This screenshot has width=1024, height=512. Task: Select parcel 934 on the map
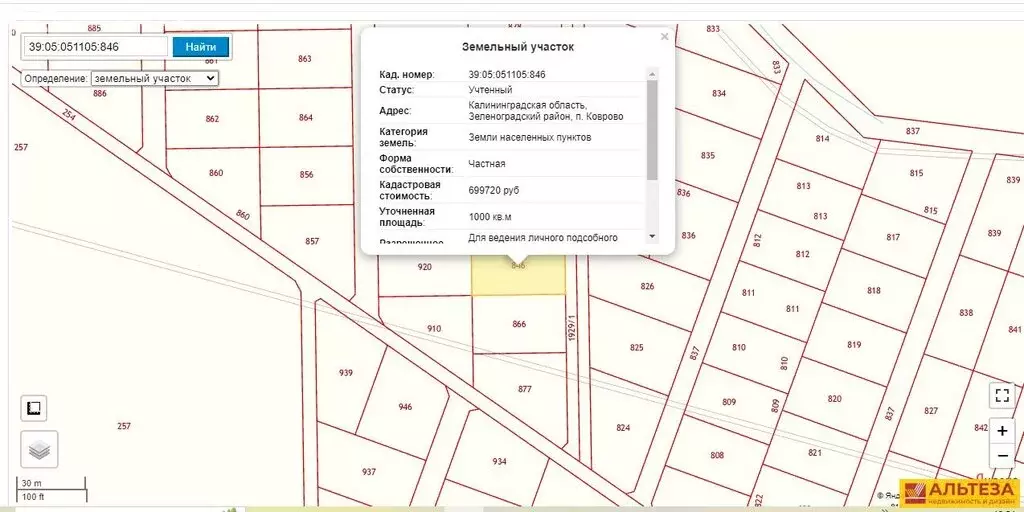[x=500, y=461]
